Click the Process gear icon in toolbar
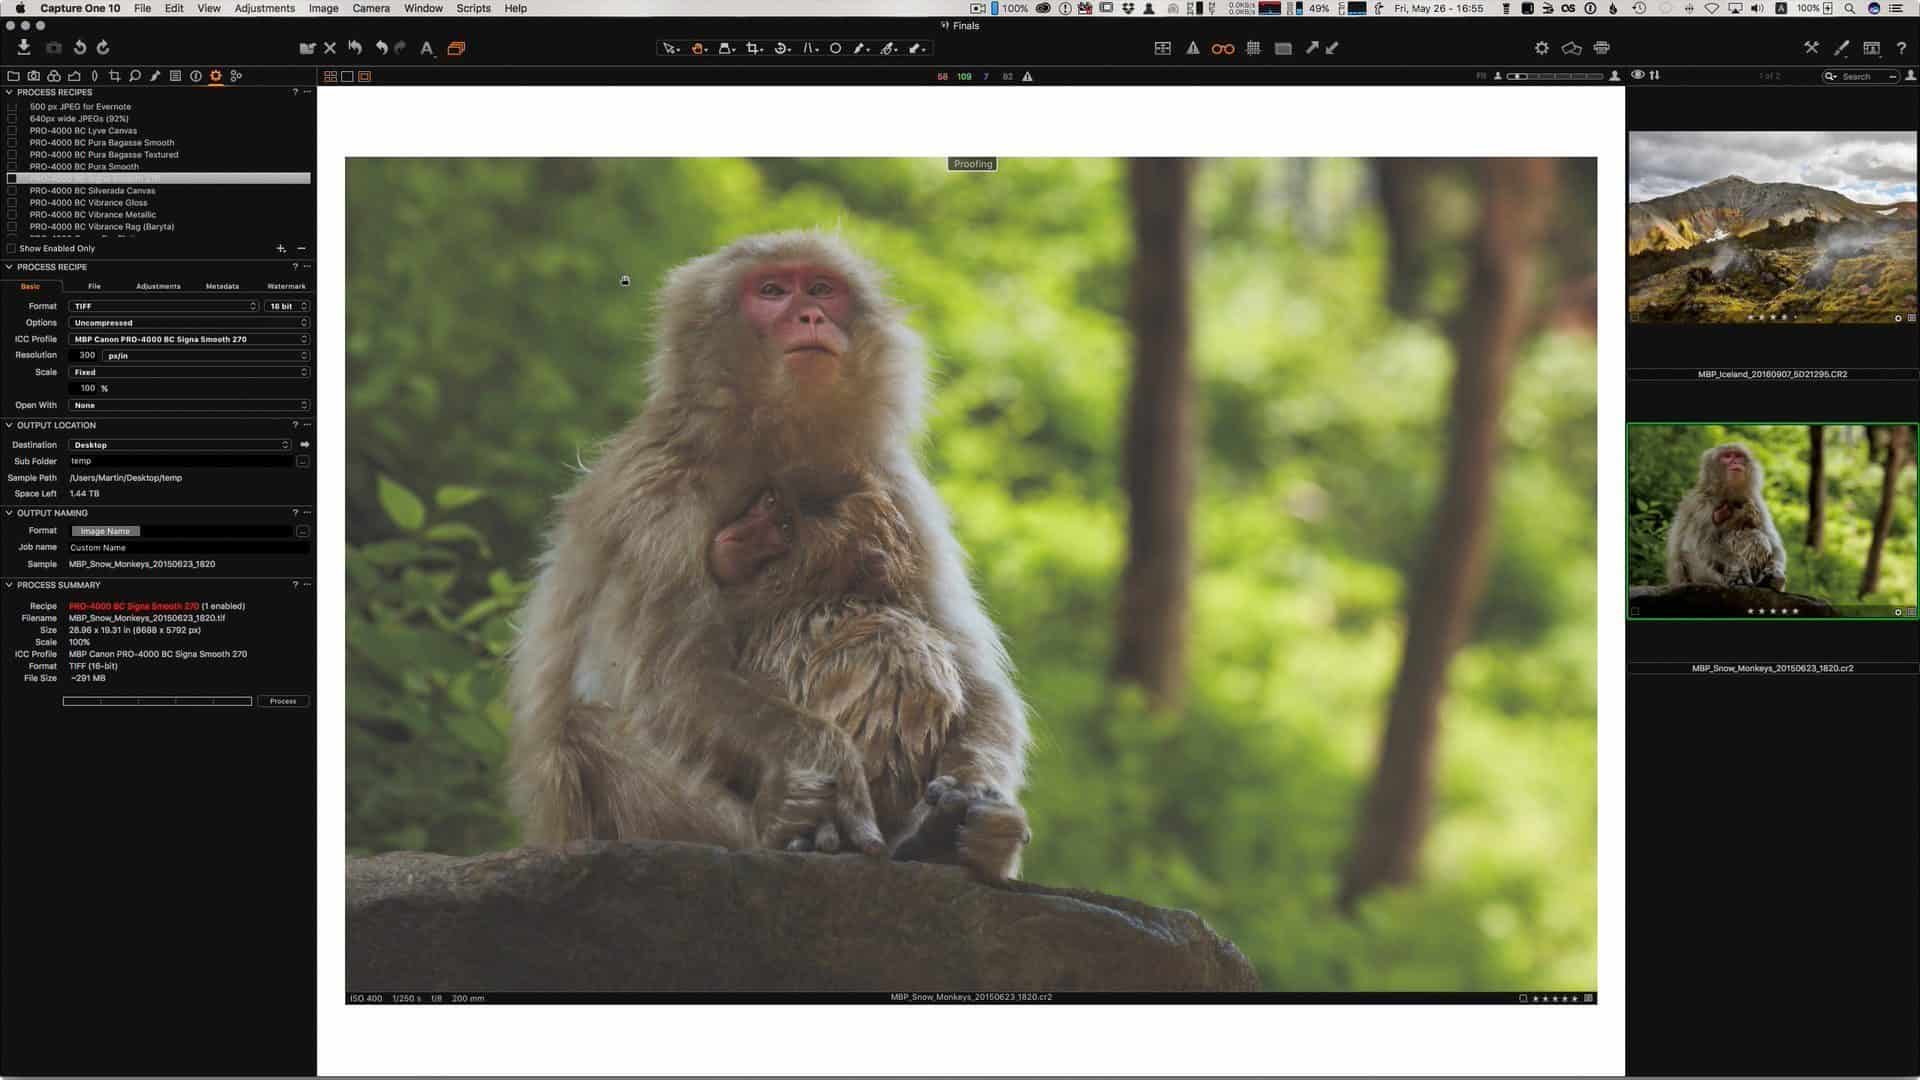Viewport: 1920px width, 1080px height. tap(1541, 48)
